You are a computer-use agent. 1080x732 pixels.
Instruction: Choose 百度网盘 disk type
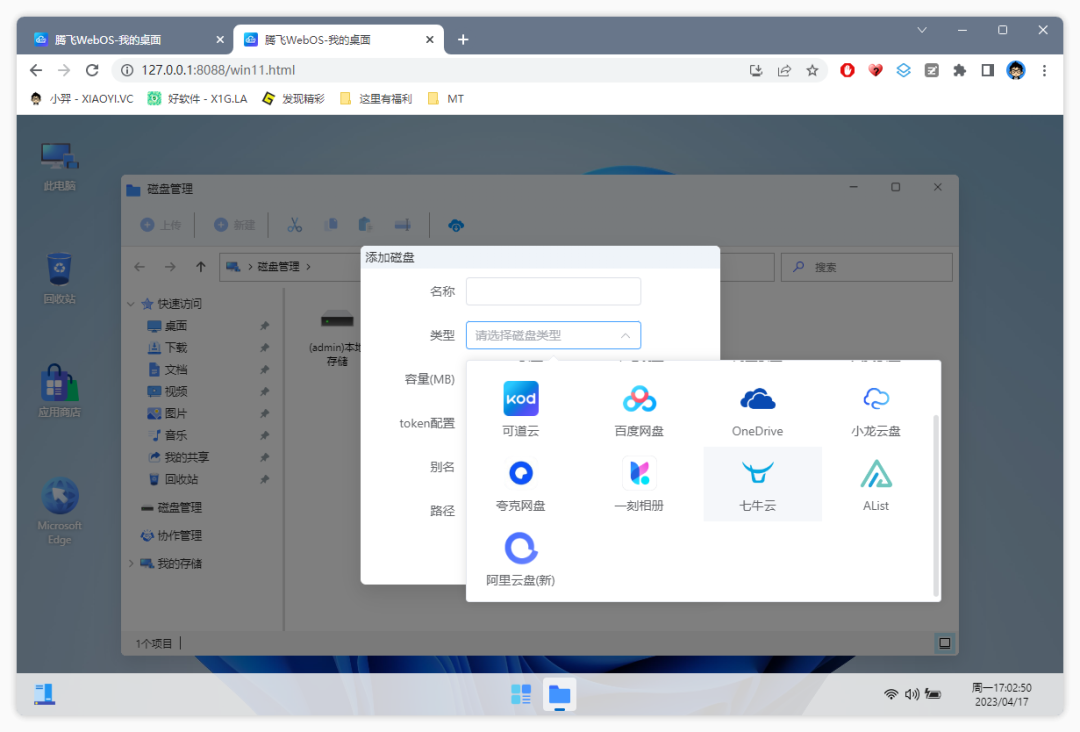tap(638, 409)
